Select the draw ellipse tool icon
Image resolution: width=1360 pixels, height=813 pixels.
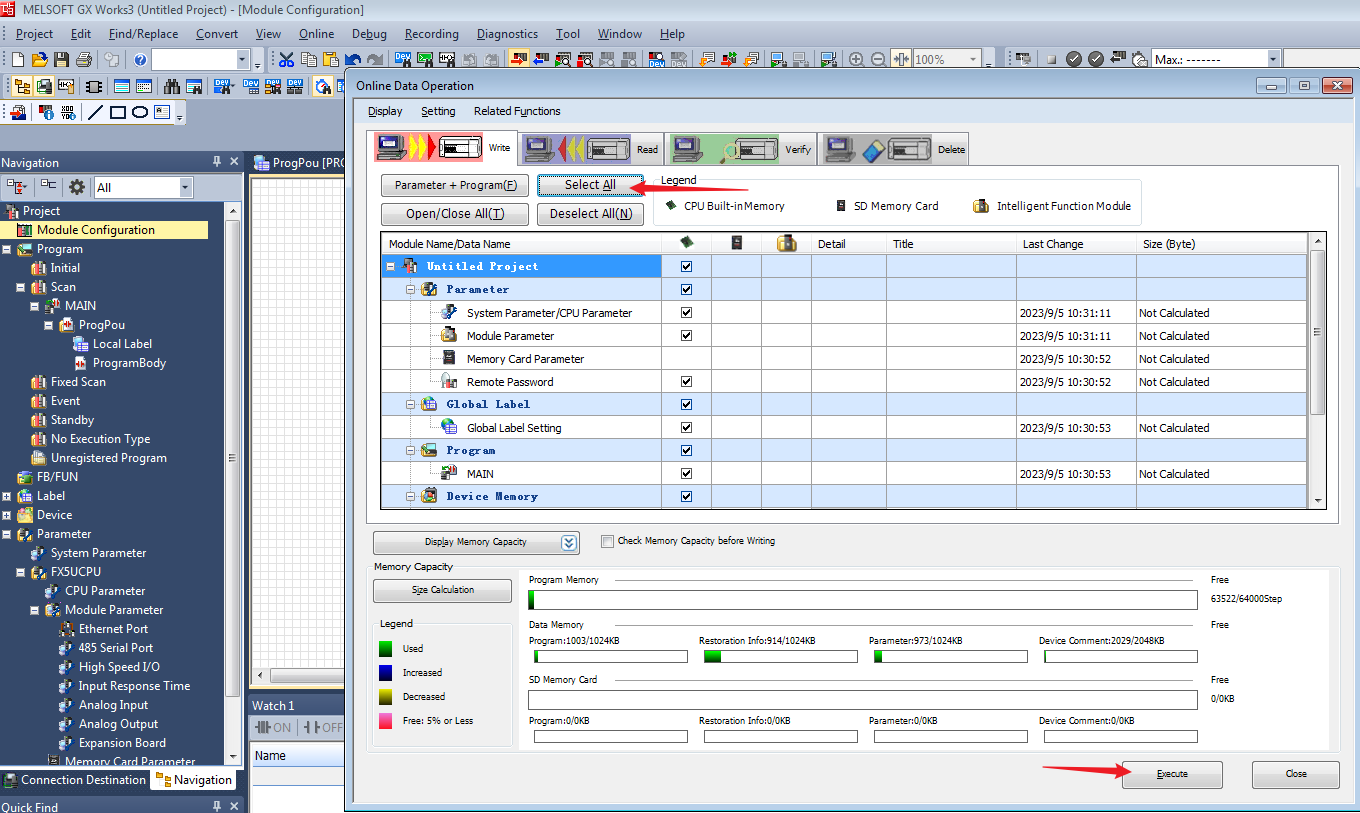[140, 112]
